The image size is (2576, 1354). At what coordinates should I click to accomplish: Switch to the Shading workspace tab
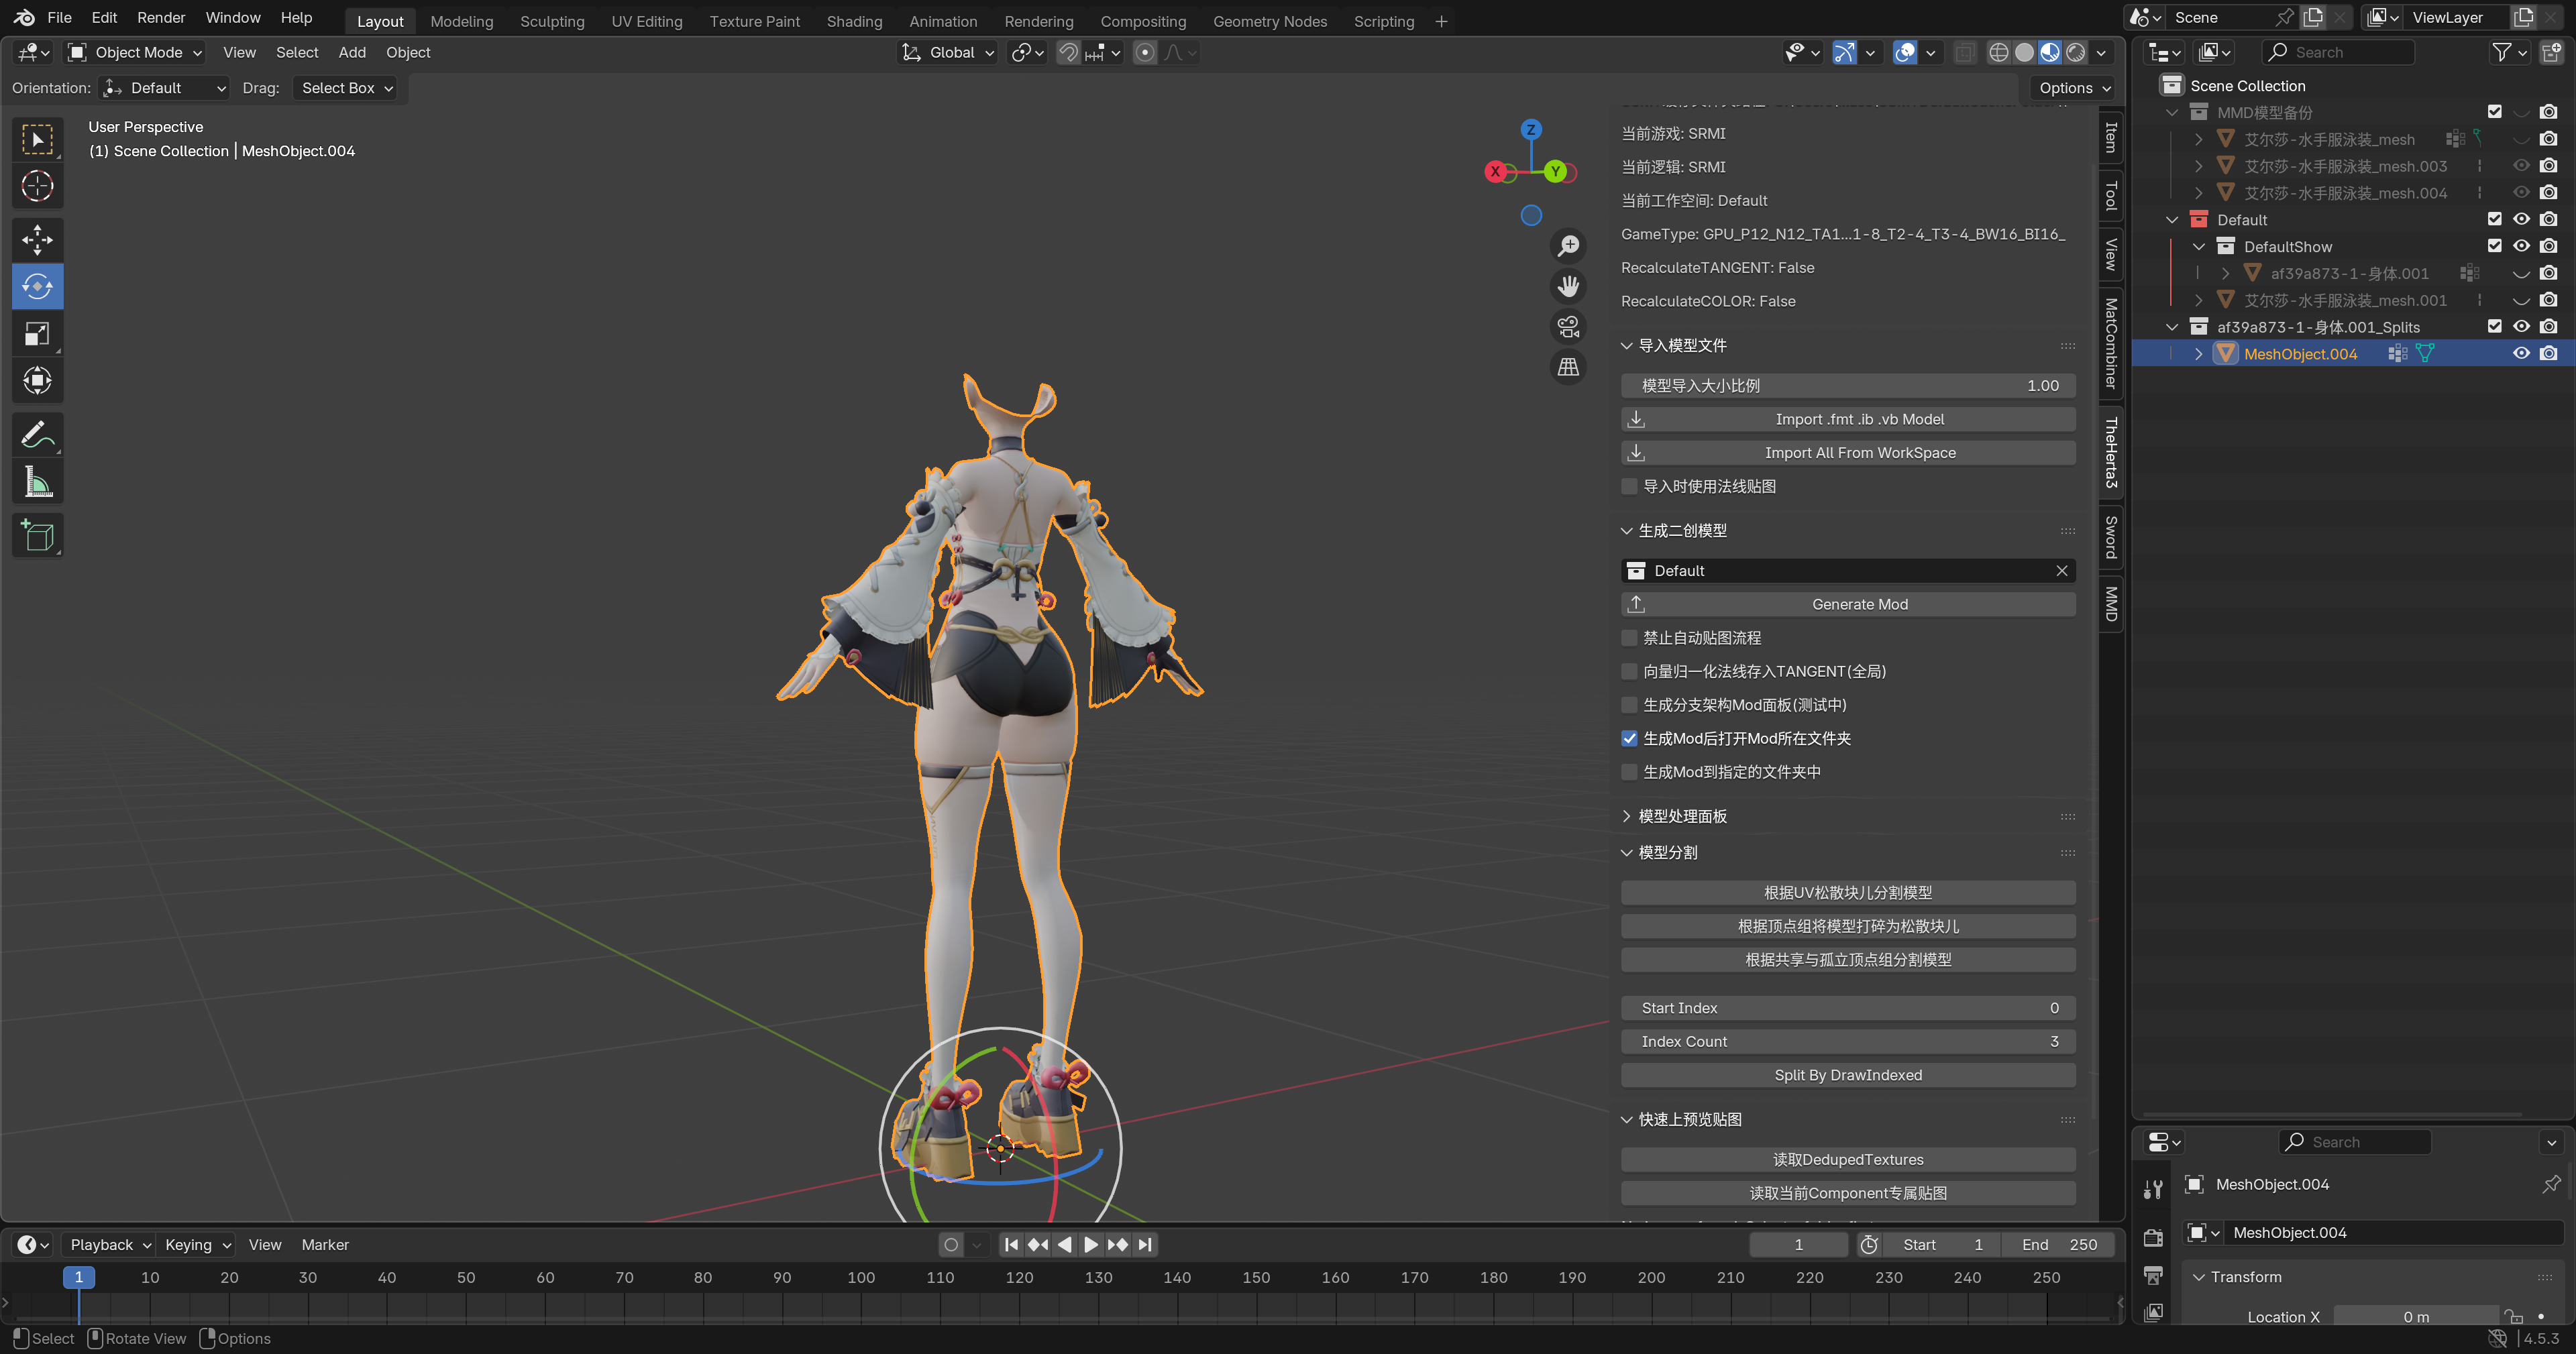(x=853, y=21)
